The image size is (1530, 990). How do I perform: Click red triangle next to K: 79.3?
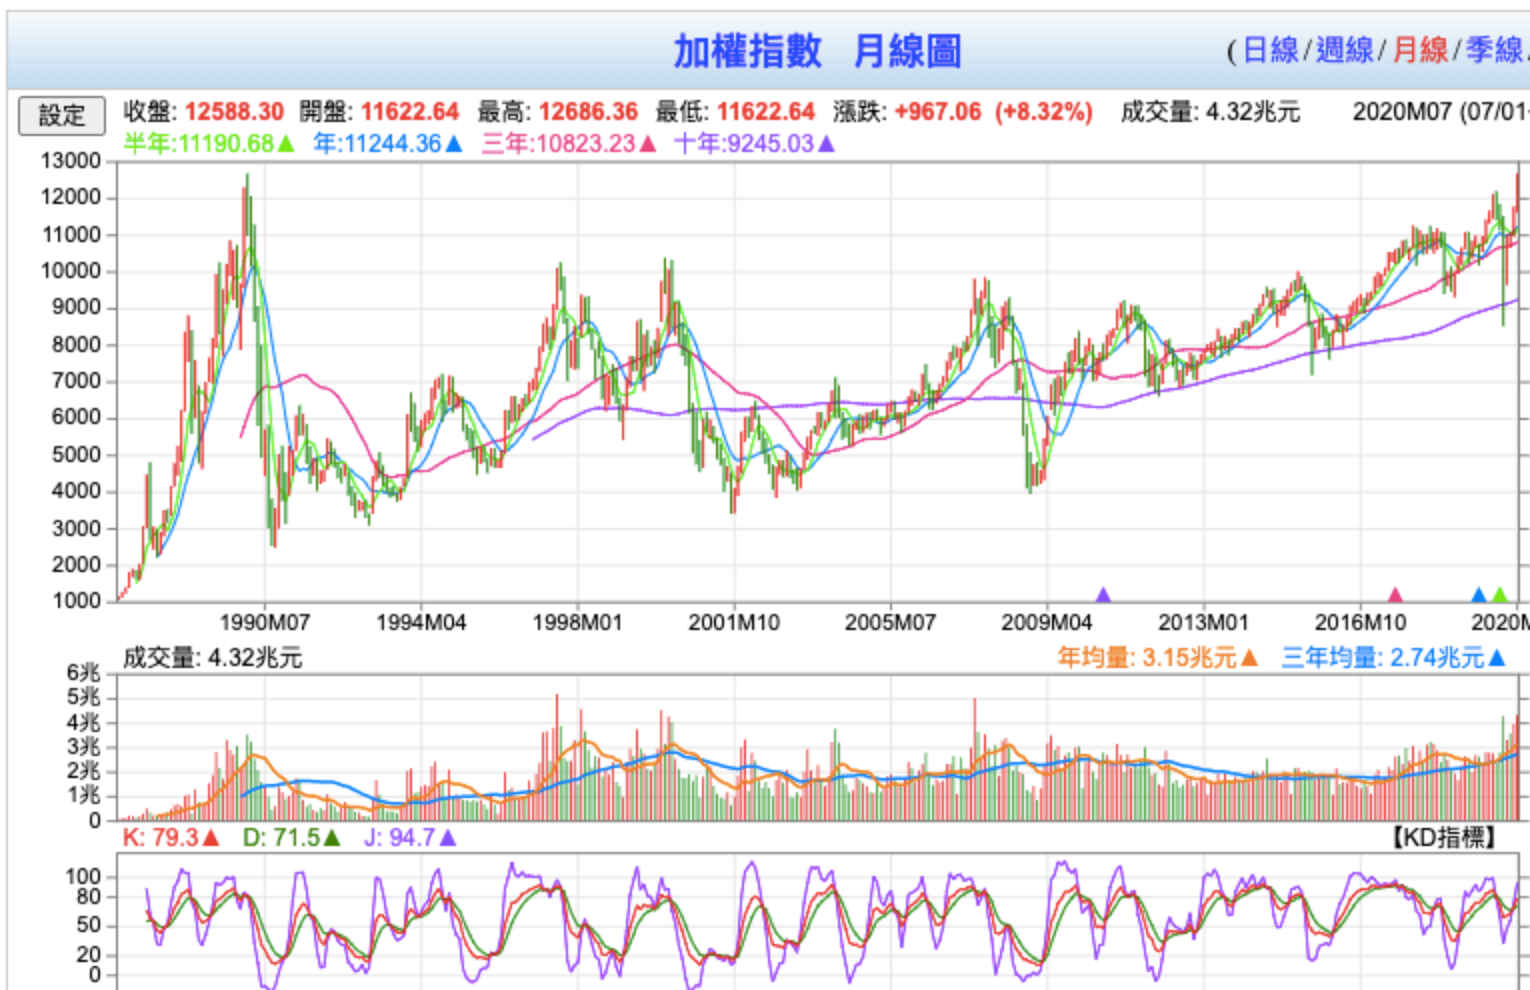[210, 838]
